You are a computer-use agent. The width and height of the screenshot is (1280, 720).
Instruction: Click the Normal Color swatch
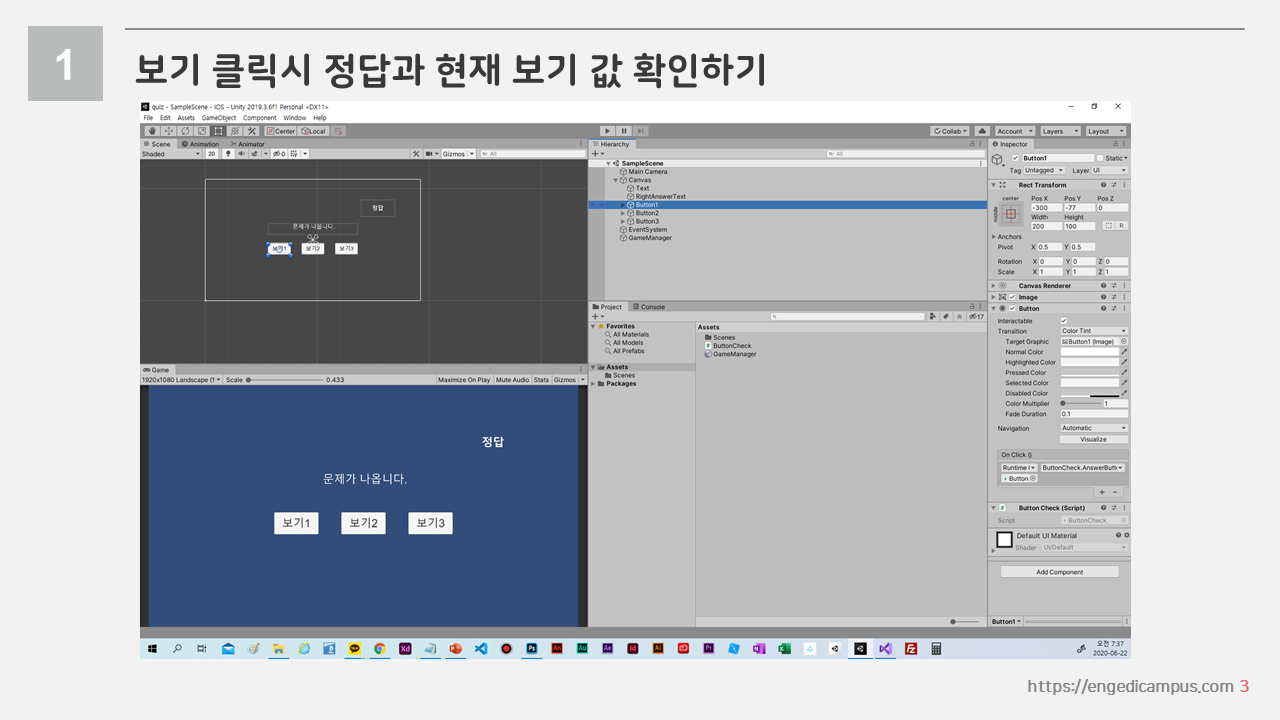[1089, 352]
